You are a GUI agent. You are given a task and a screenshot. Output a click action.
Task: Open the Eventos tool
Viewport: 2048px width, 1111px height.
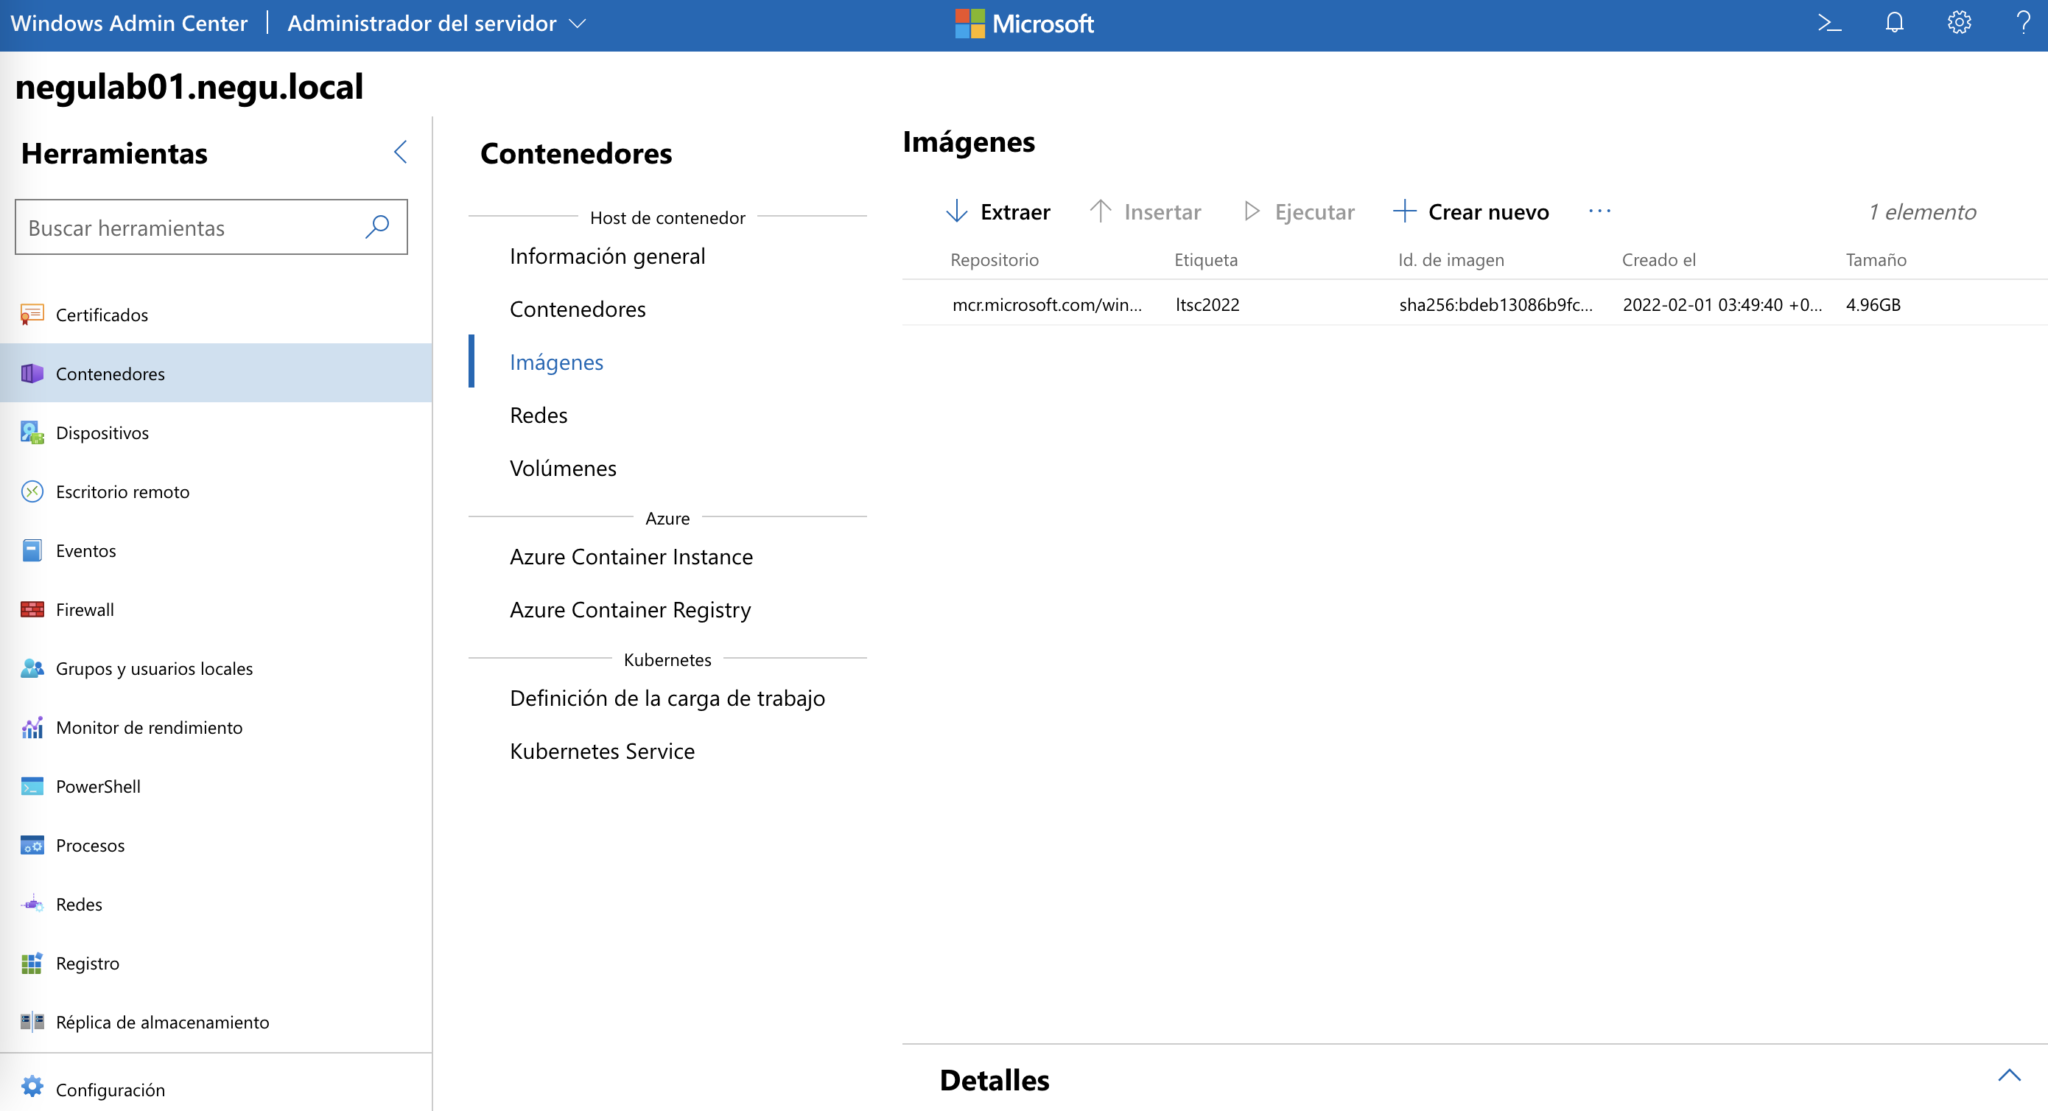pos(86,550)
